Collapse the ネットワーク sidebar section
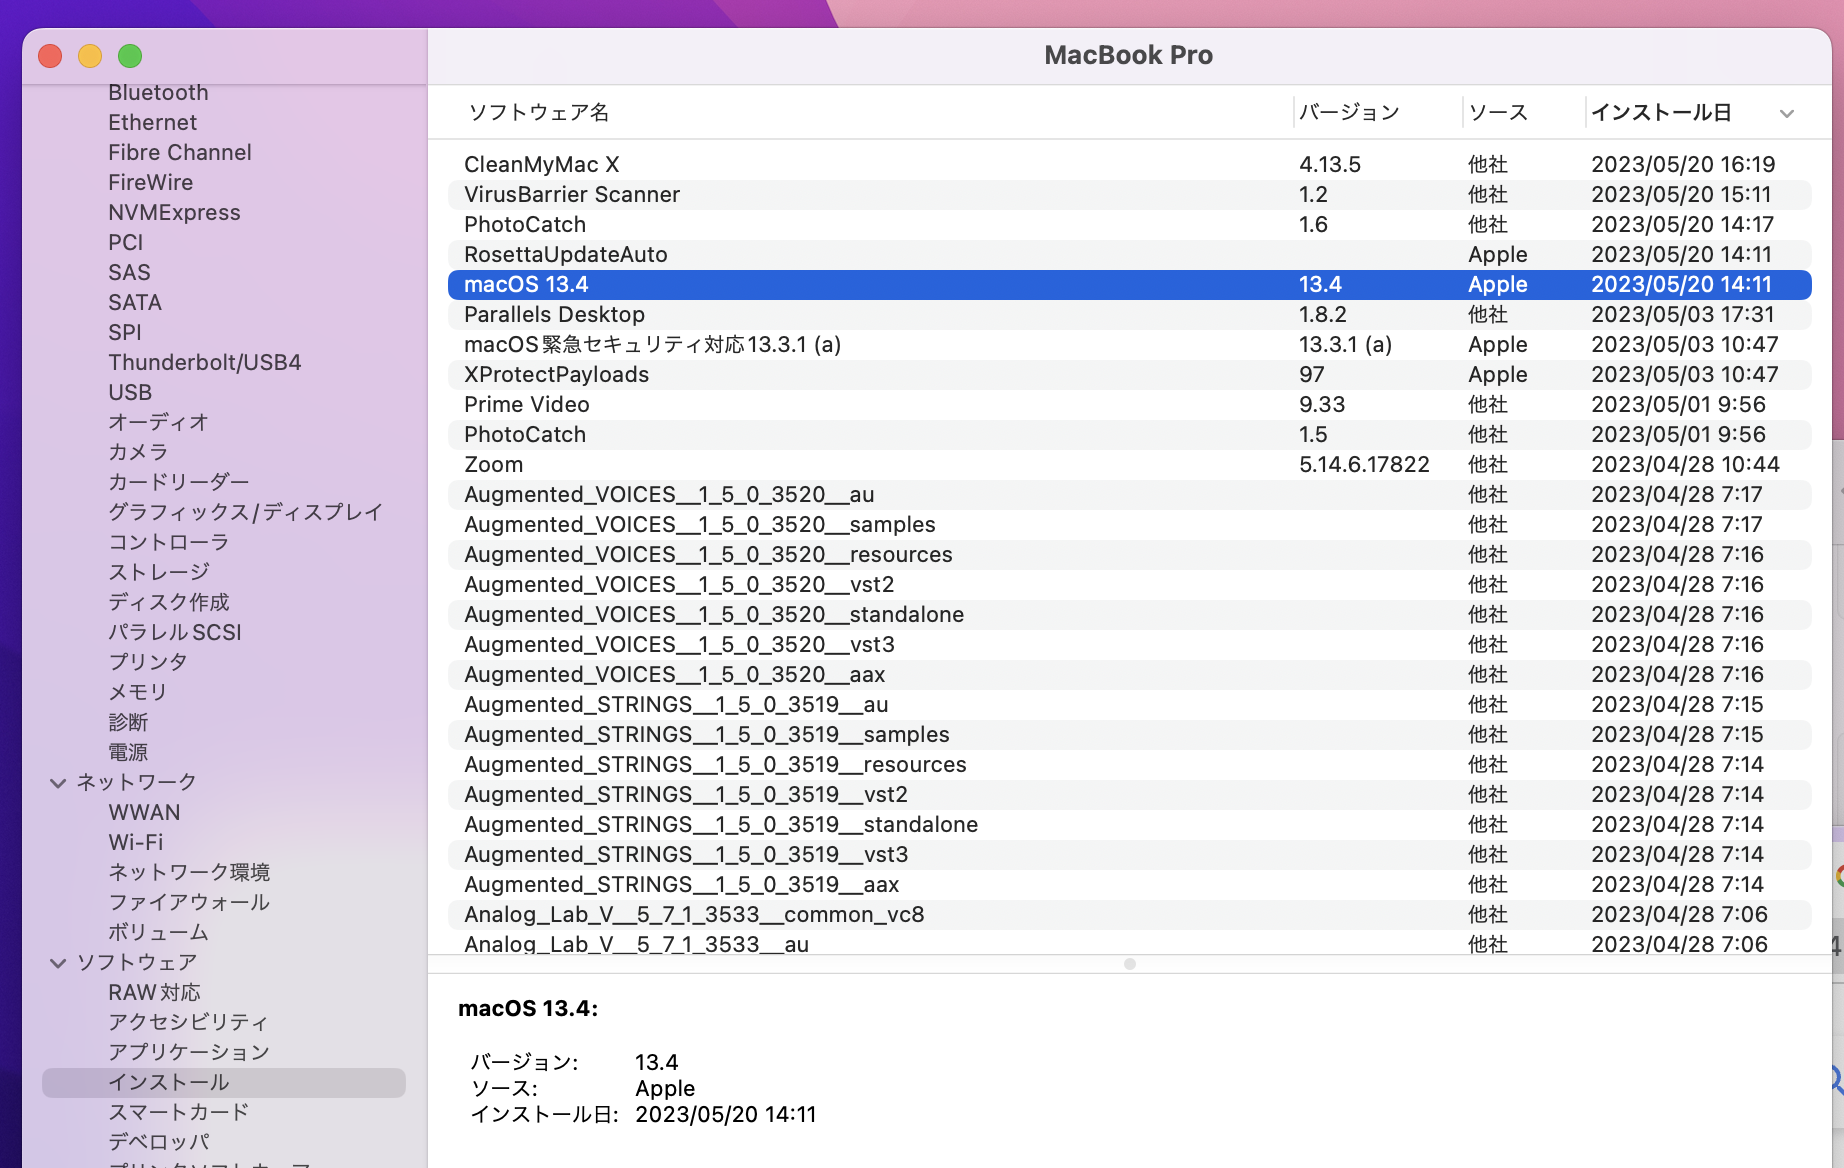This screenshot has width=1844, height=1168. click(58, 783)
